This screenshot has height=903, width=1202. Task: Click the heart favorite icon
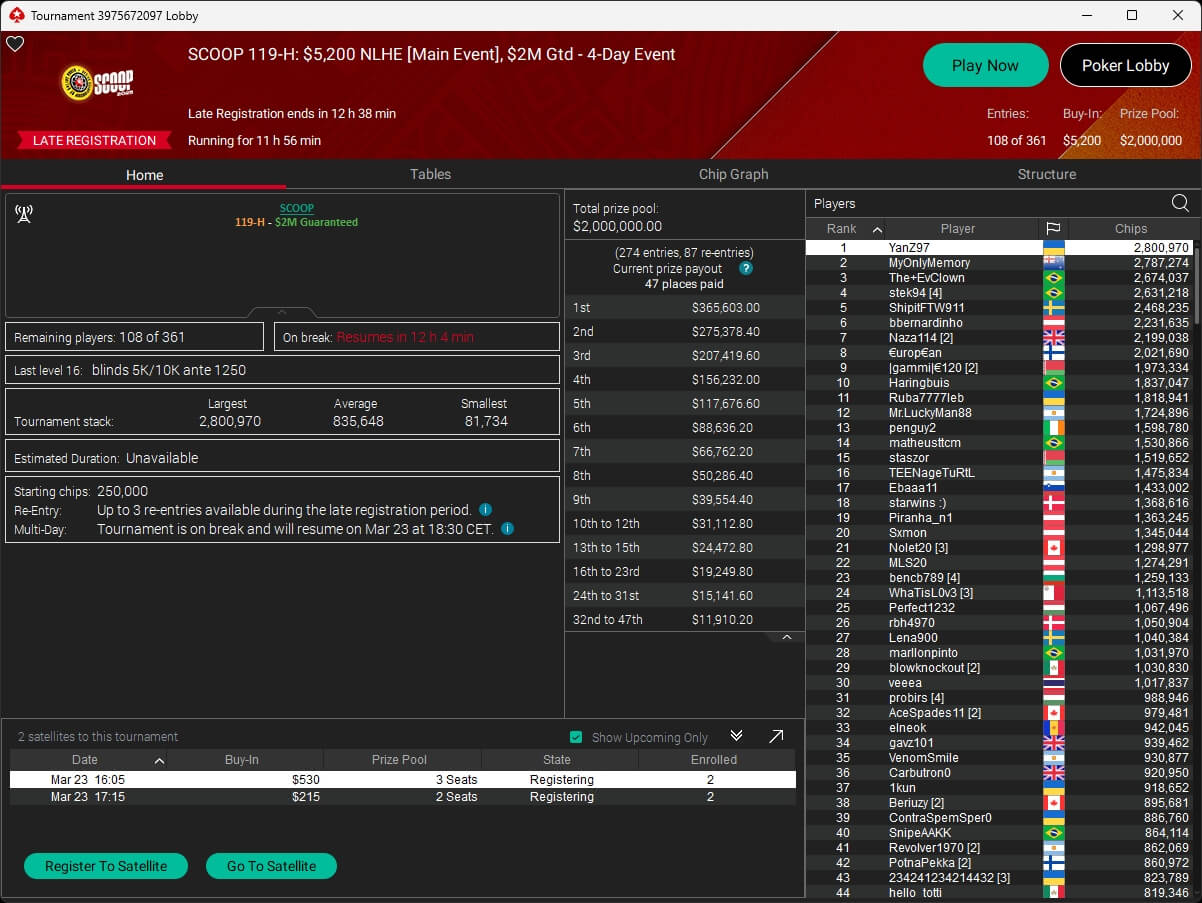(x=15, y=44)
